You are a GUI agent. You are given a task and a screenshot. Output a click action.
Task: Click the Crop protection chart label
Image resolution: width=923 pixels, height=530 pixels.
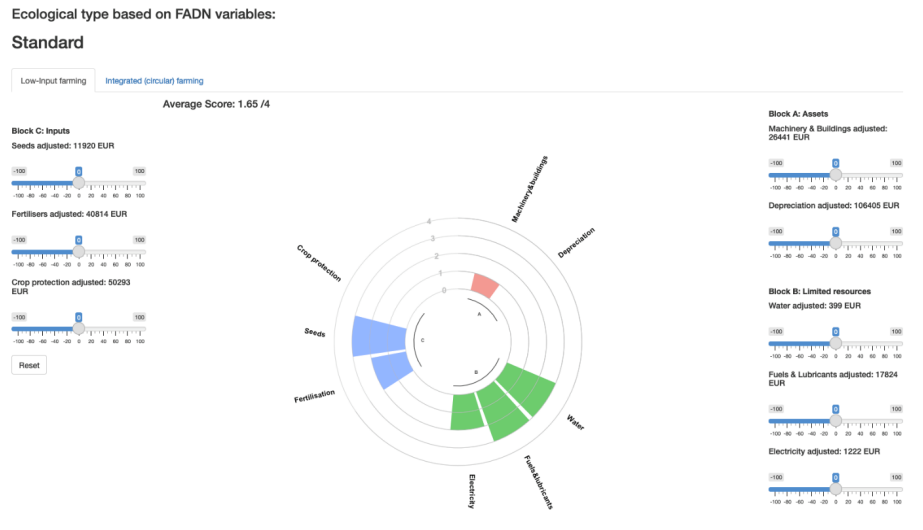coord(318,263)
